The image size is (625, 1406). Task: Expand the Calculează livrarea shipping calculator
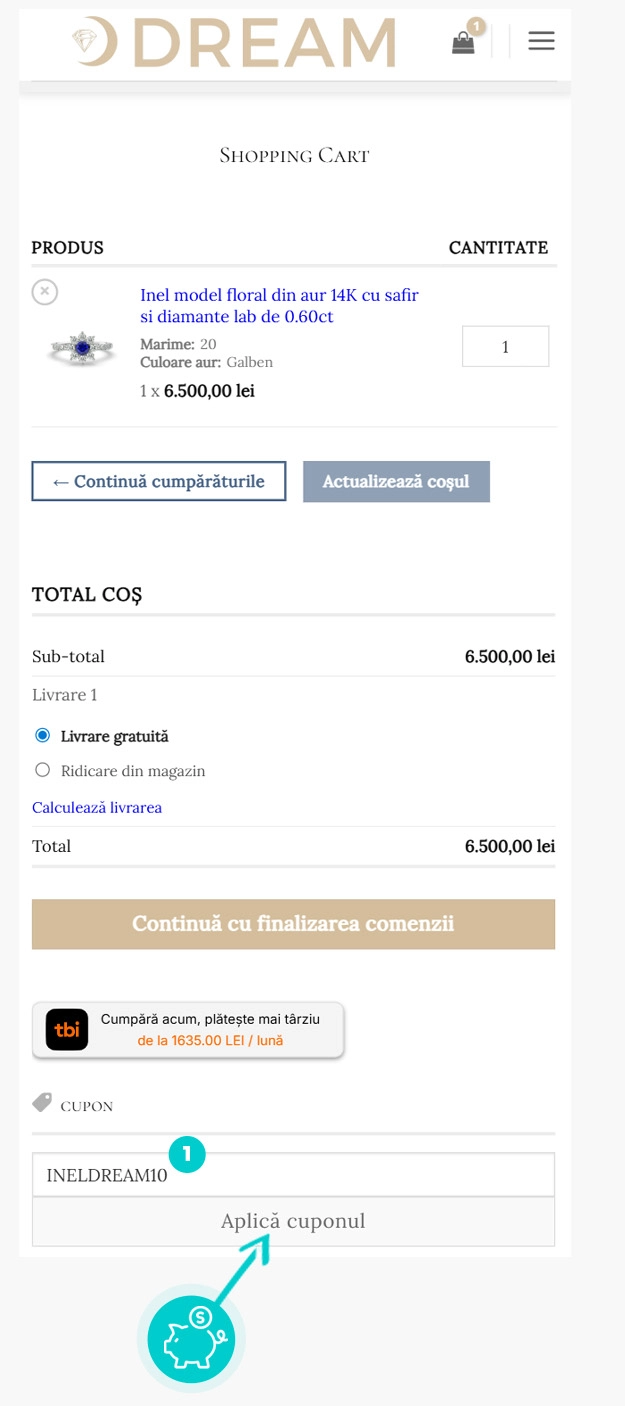pyautogui.click(x=97, y=807)
